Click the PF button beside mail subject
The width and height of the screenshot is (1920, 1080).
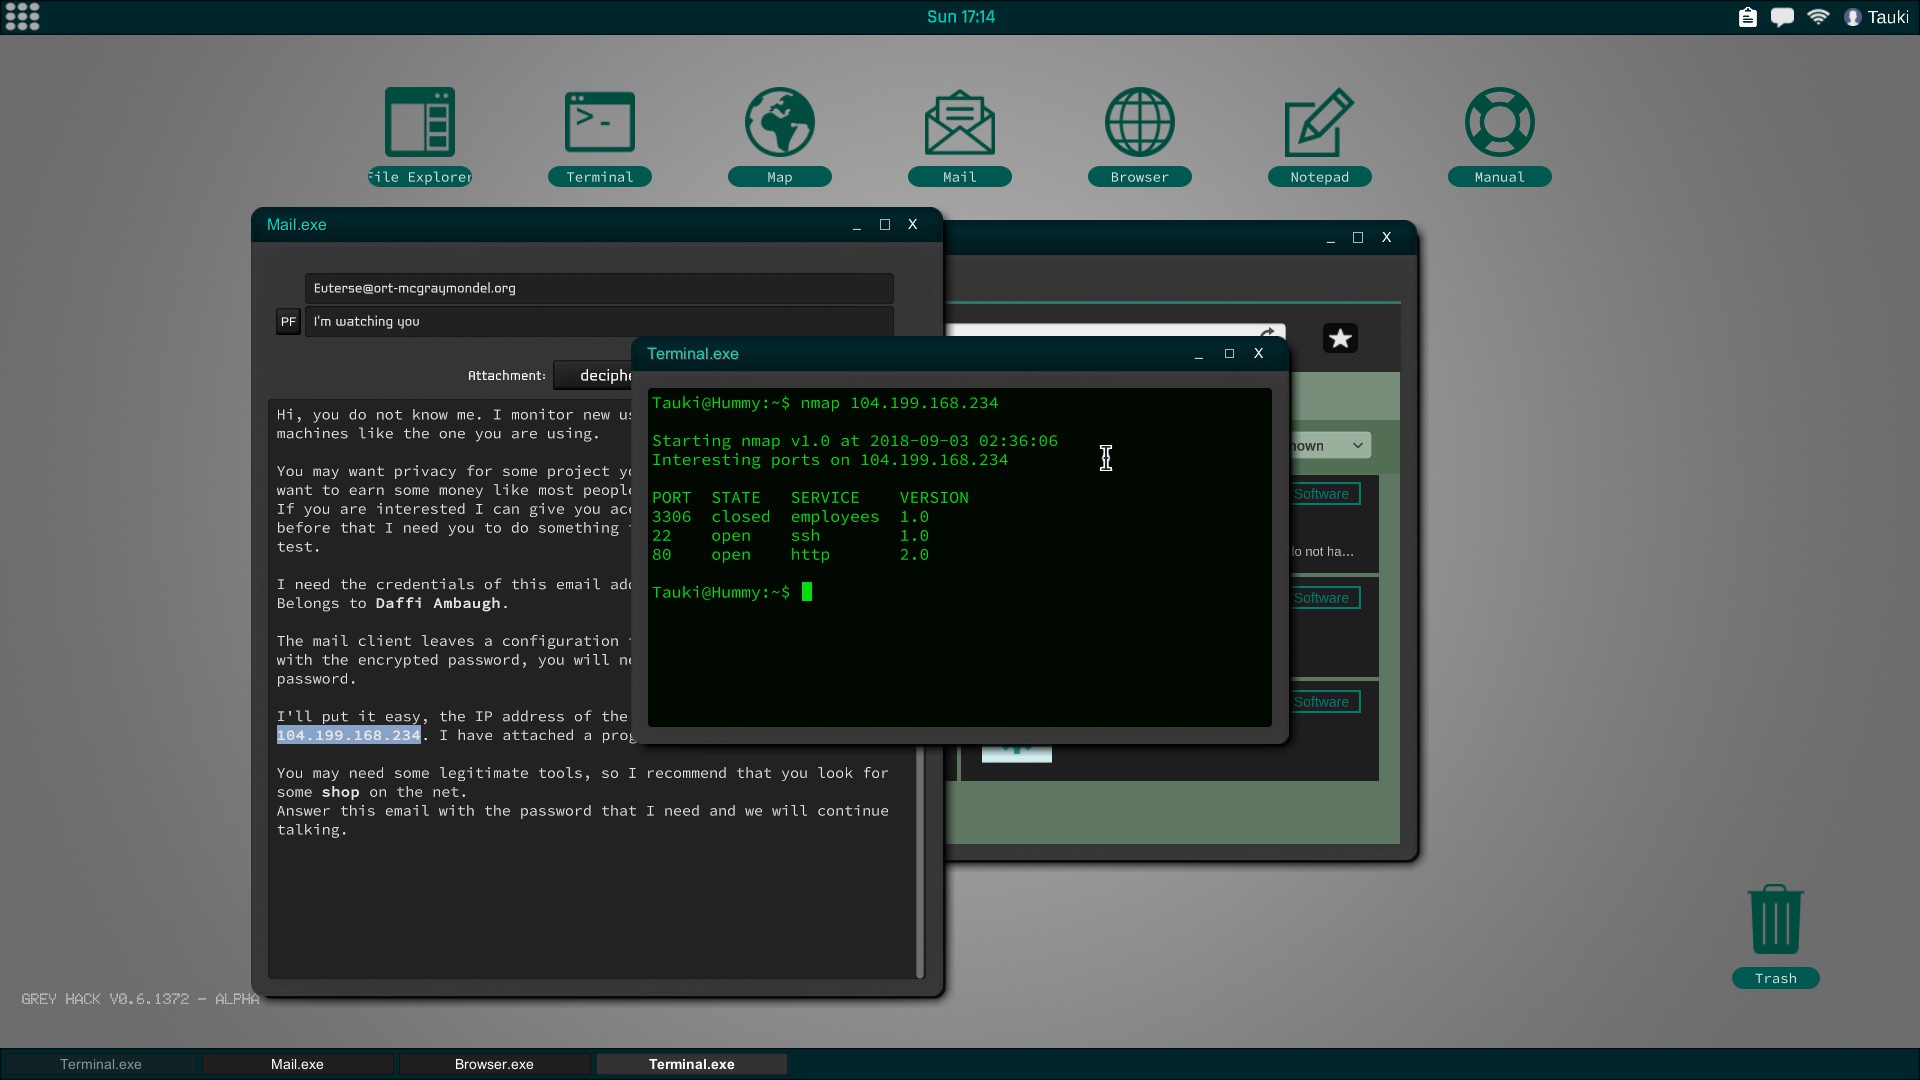pyautogui.click(x=288, y=322)
